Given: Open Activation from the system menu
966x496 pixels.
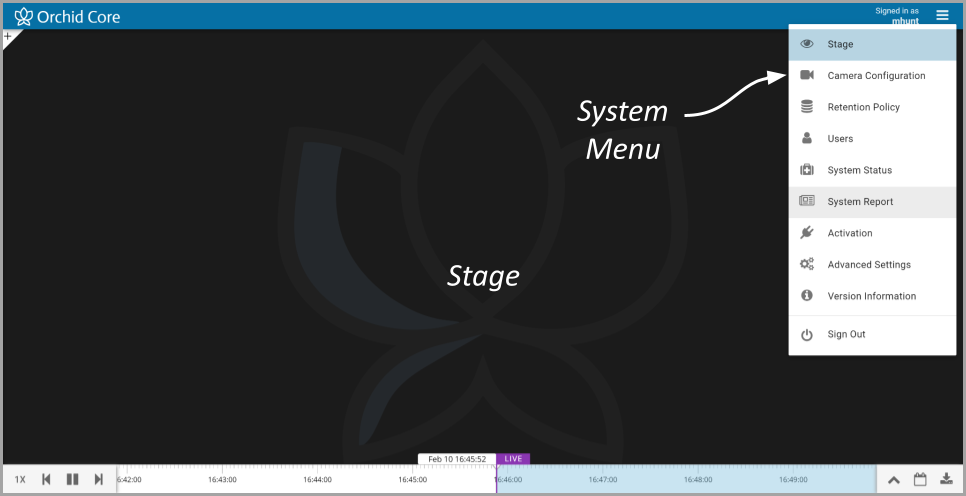Looking at the screenshot, I should (872, 233).
